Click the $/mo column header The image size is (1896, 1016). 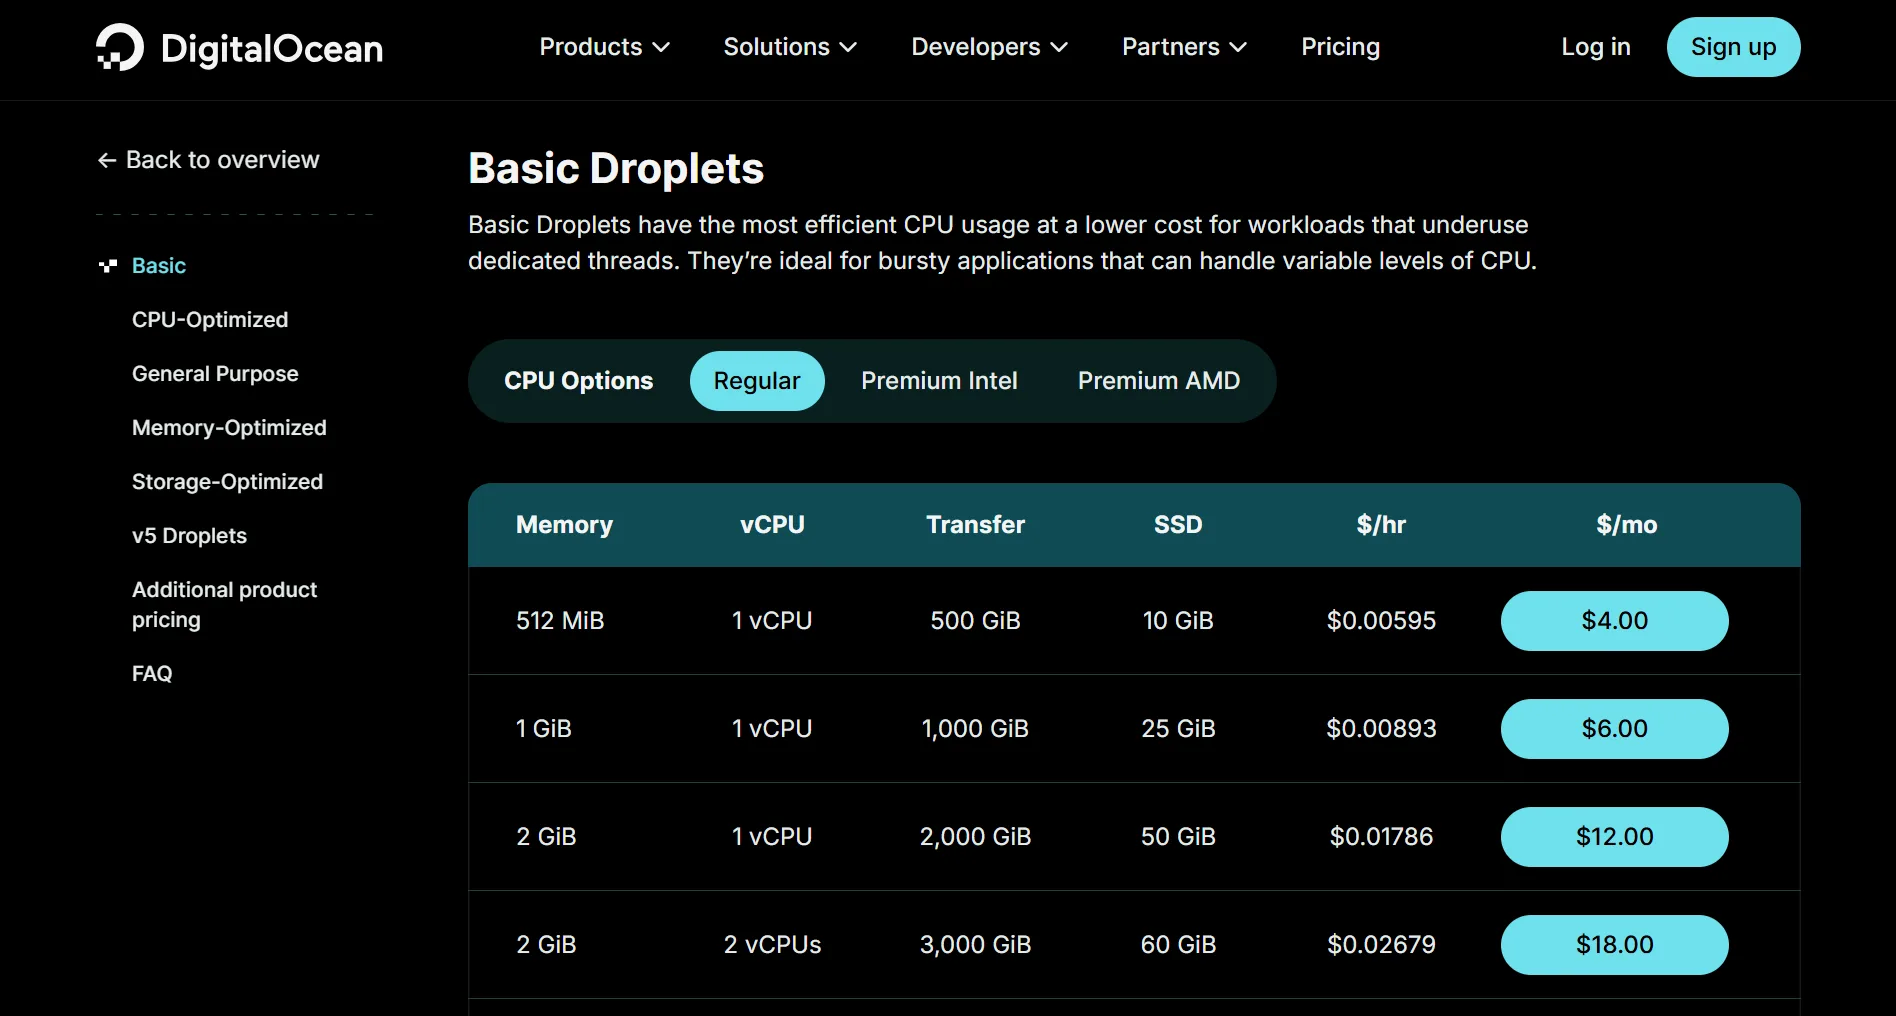click(x=1626, y=525)
